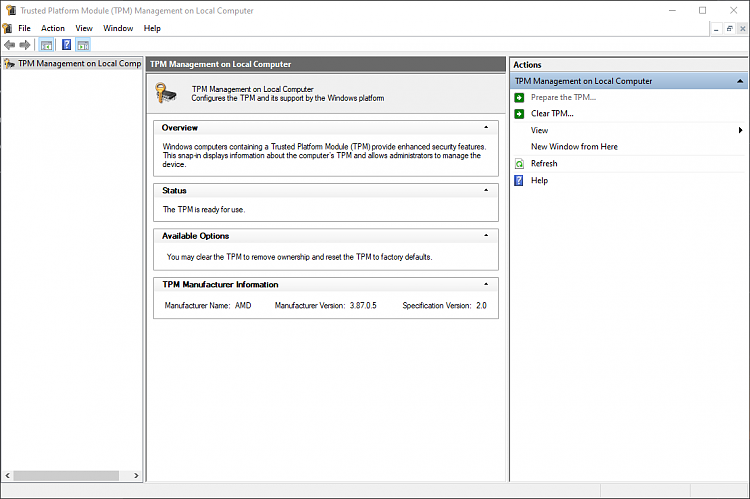Click 'Configures the TPM and its support' text
Screen dimensions: 750x499
click(x=287, y=98)
